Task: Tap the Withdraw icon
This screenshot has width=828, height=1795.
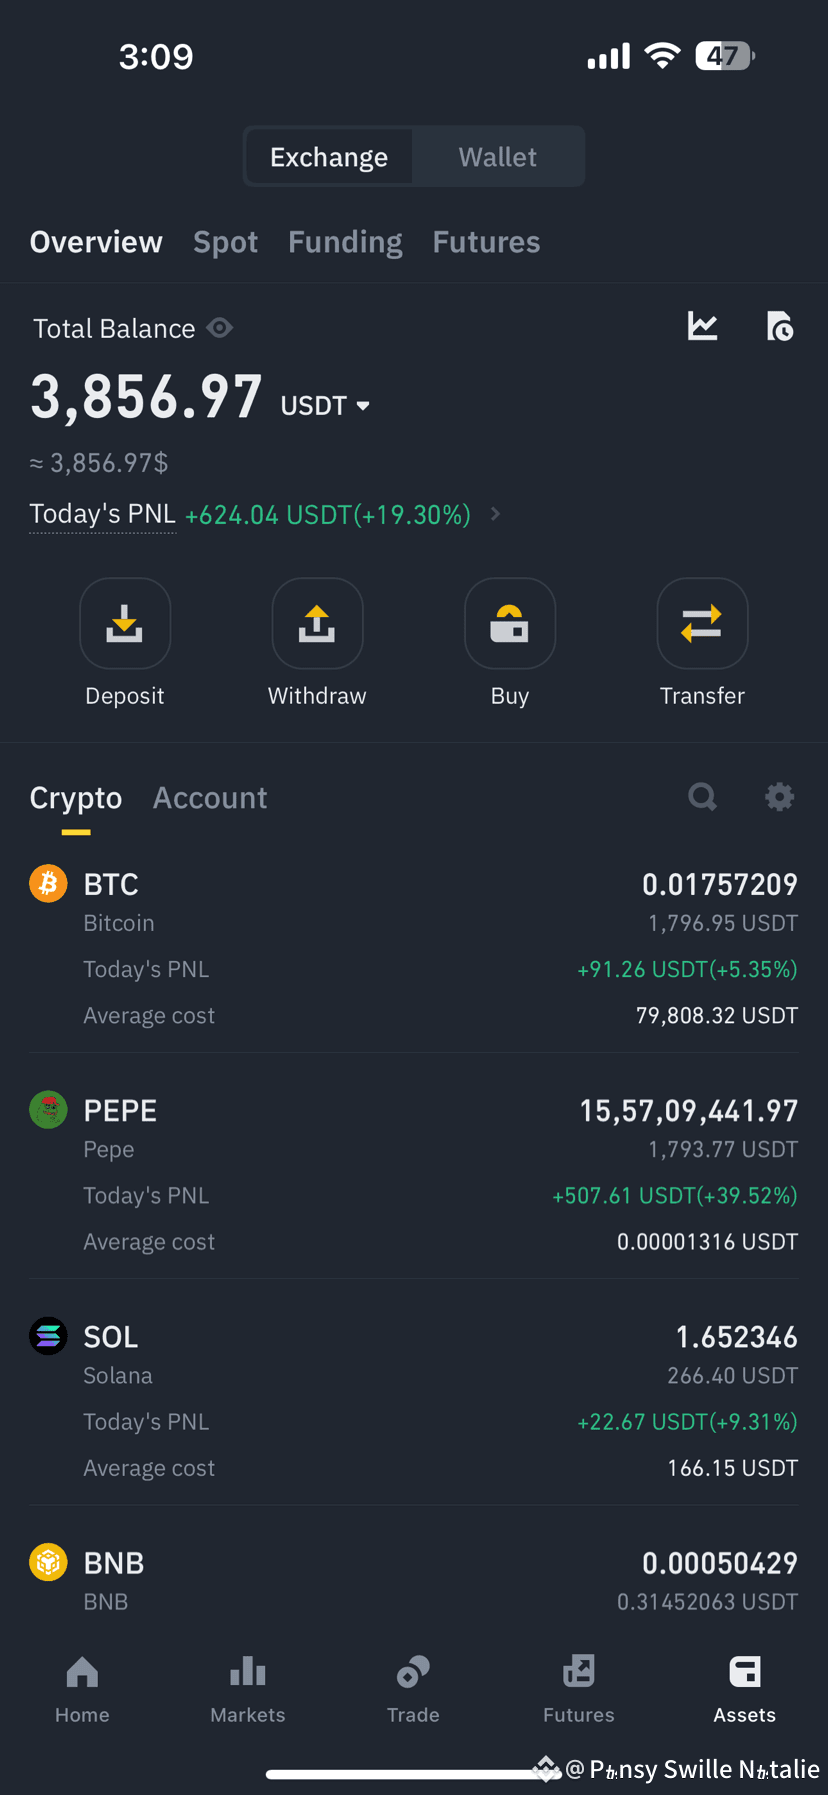Action: click(317, 623)
